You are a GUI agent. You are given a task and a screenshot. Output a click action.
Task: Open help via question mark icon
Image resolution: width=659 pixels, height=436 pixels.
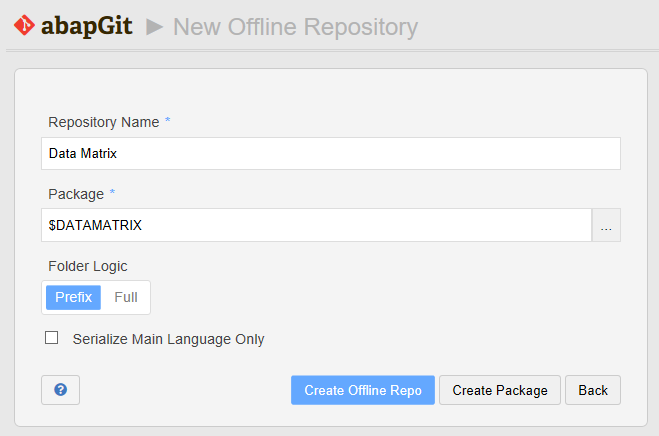point(61,390)
